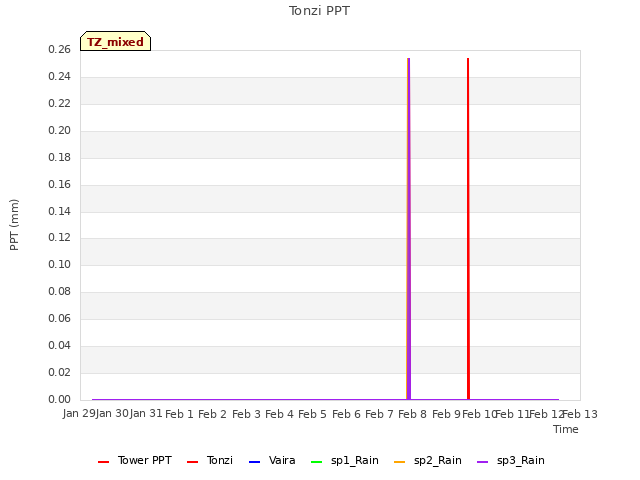Click the Feb 6 x-axis tick label

346,414
